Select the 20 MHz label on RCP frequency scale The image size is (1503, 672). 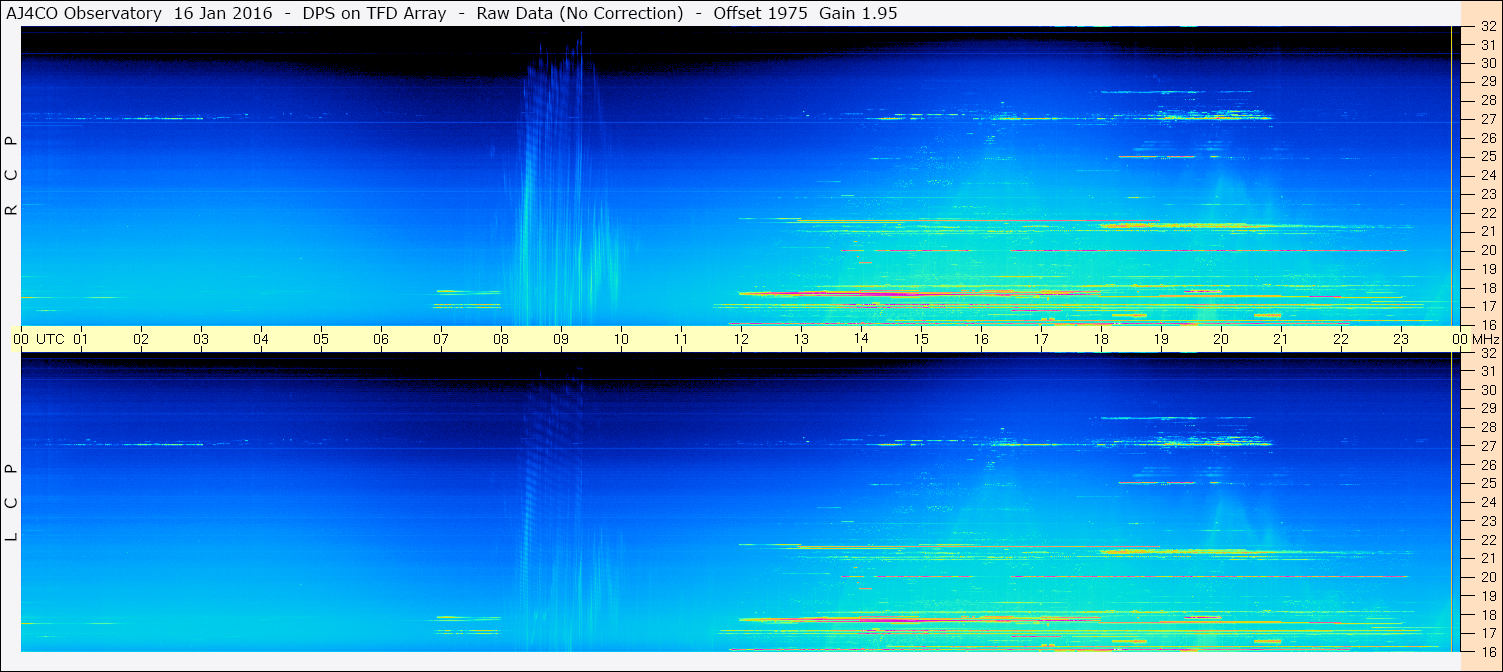click(1488, 250)
